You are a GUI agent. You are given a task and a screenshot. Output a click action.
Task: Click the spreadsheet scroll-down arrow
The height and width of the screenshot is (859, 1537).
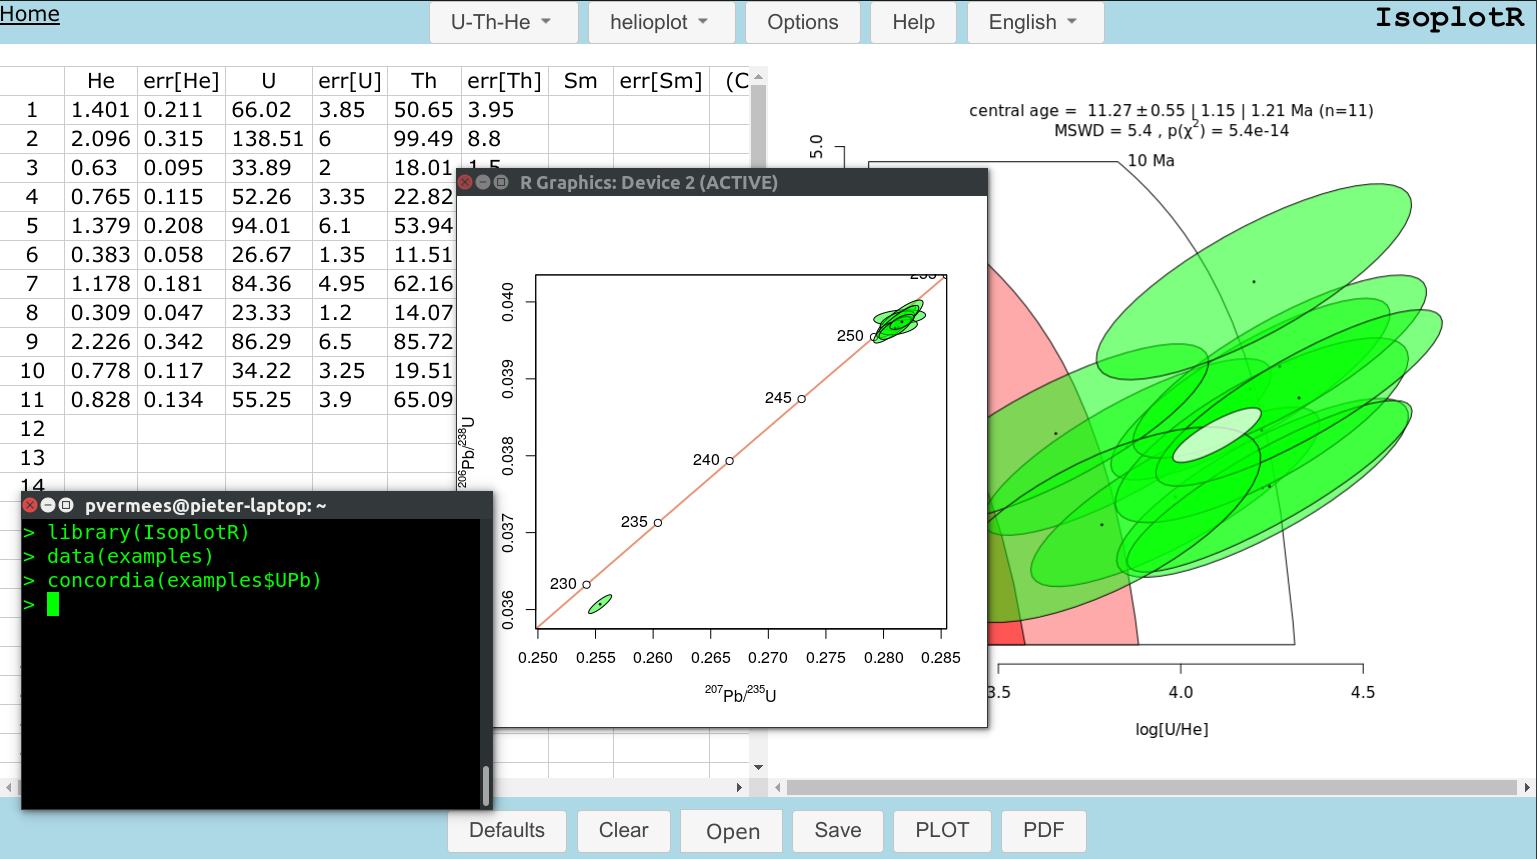(758, 767)
